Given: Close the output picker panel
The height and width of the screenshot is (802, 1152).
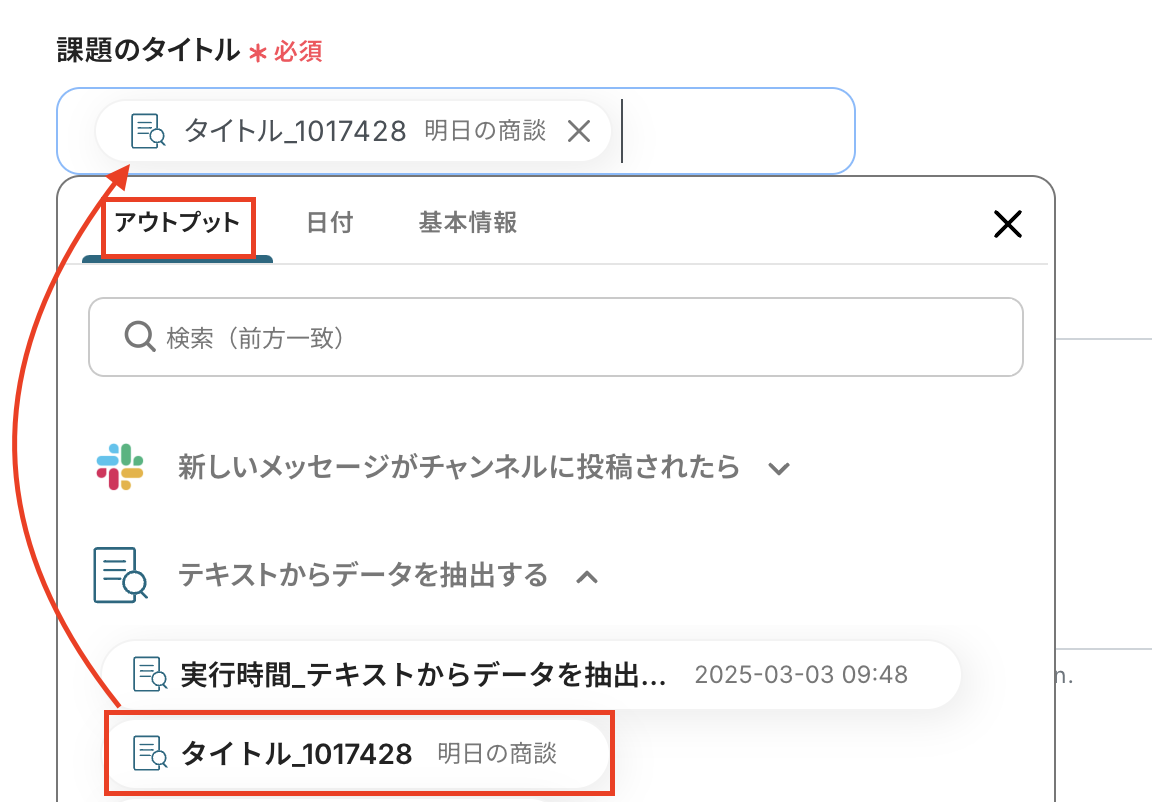Looking at the screenshot, I should (1007, 225).
